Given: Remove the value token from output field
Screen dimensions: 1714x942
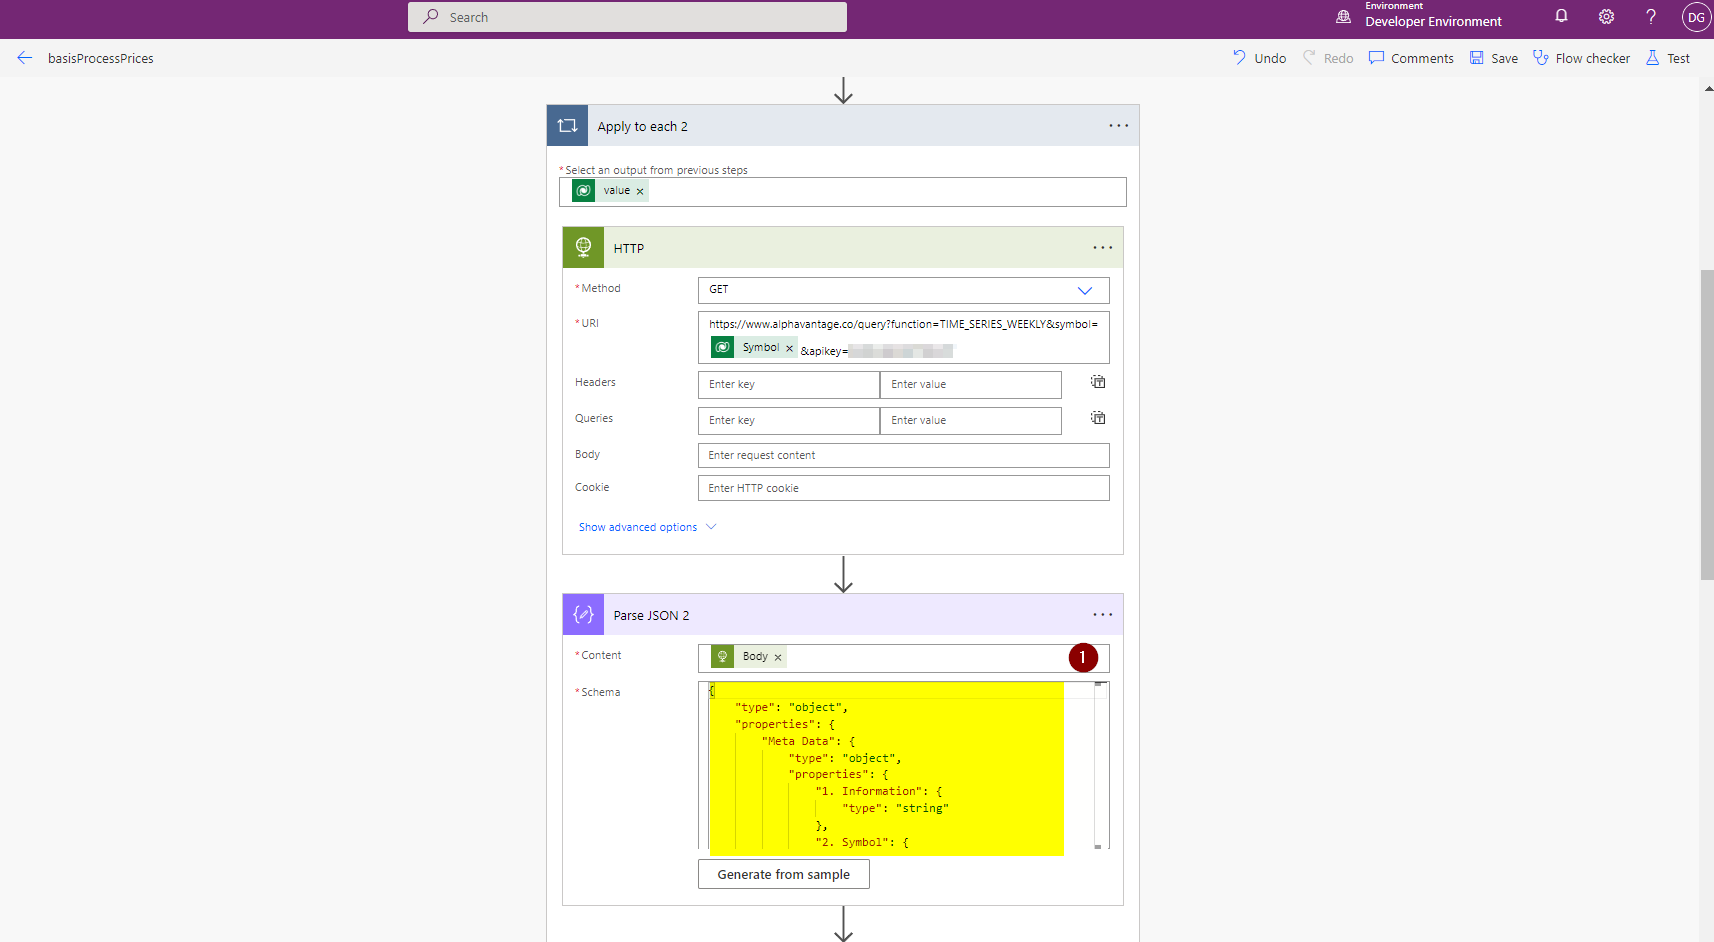Looking at the screenshot, I should click(x=640, y=191).
